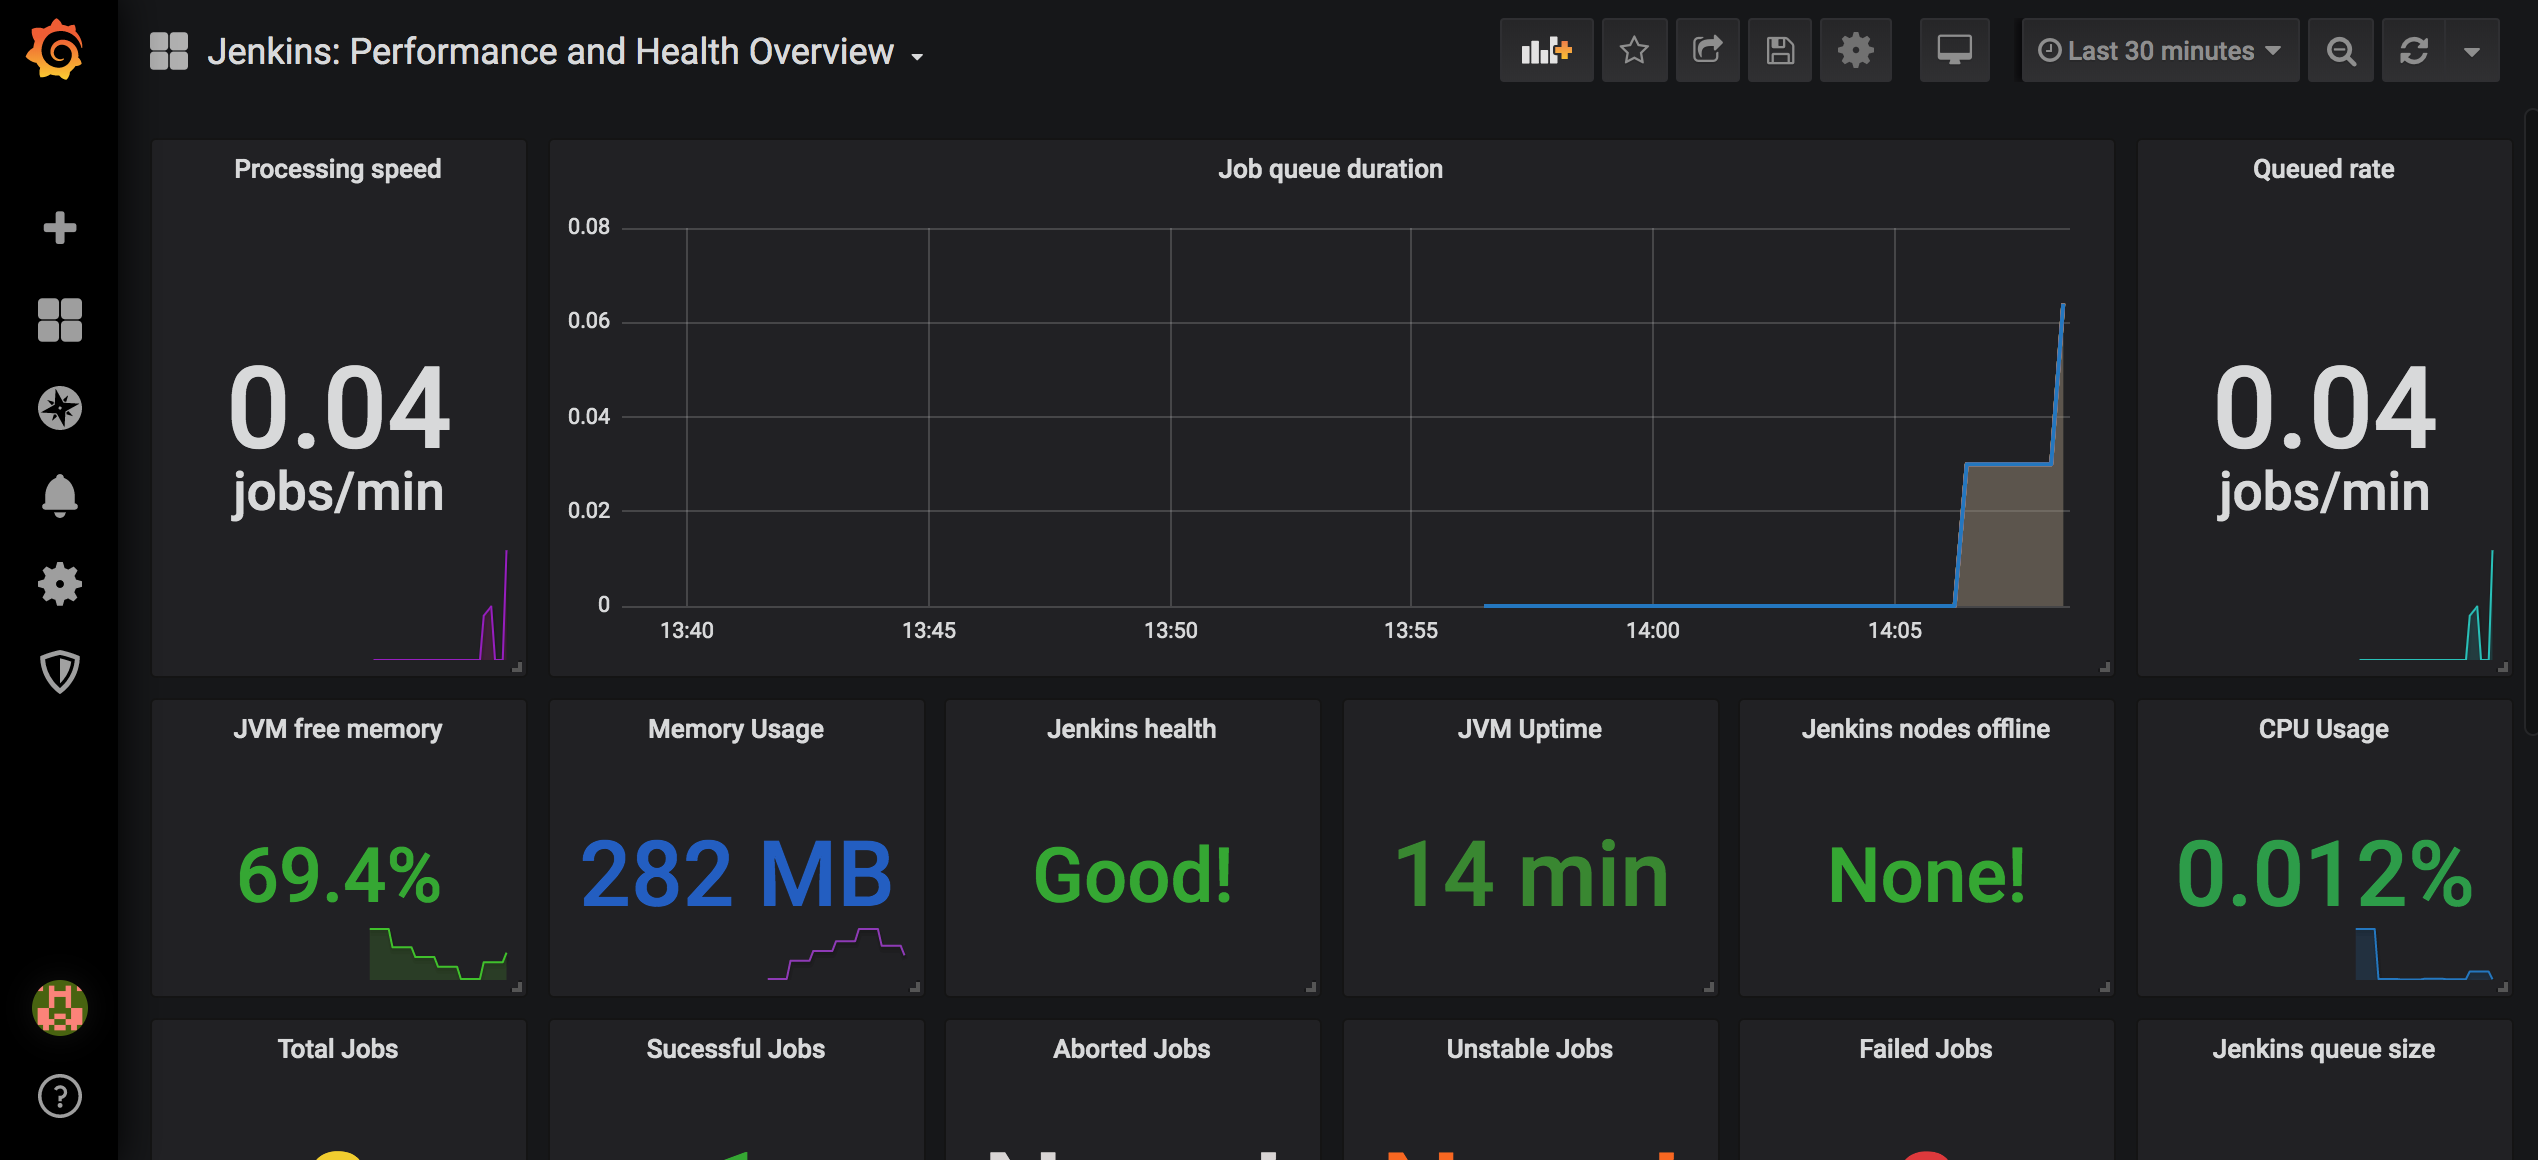This screenshot has width=2538, height=1160.
Task: Refresh the dashboard now
Action: point(2414,50)
